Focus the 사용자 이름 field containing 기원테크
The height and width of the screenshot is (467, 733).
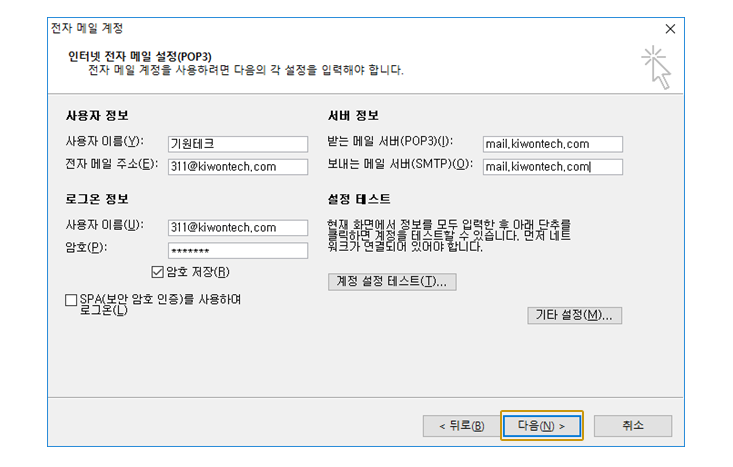click(x=237, y=144)
